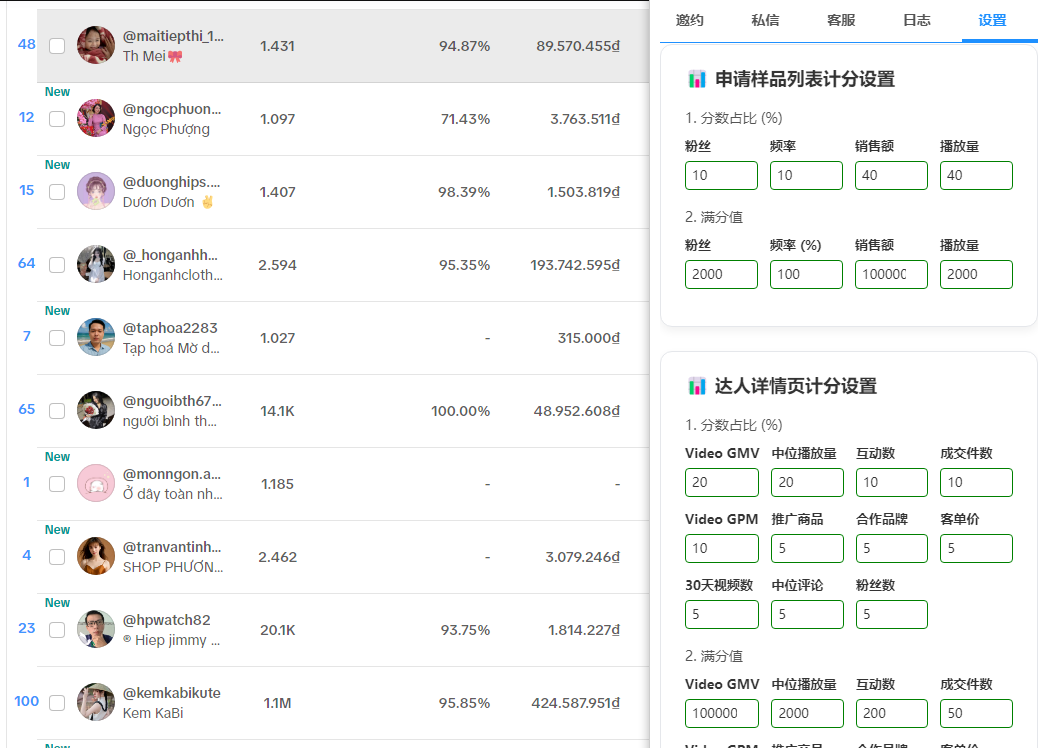Focus the 粉丝 full-score field showing 2000
This screenshot has width=1041, height=748.
tap(721, 274)
